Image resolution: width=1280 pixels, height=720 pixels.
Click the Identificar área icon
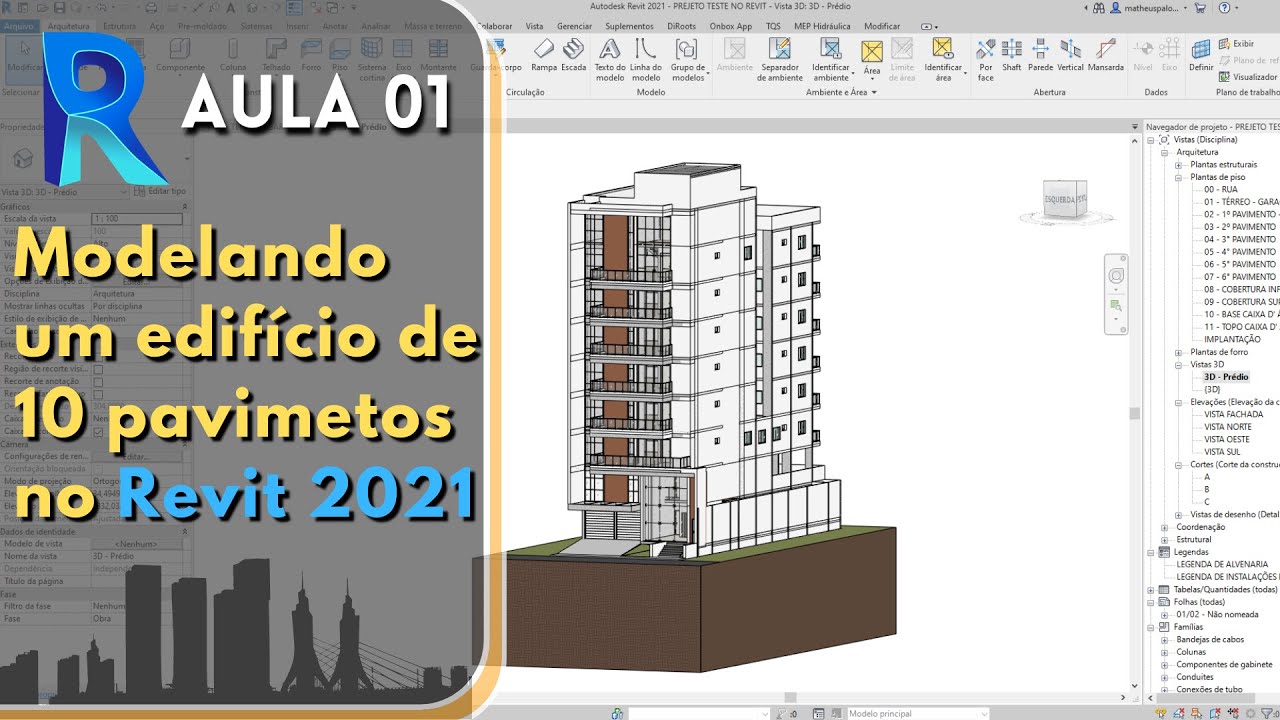pyautogui.click(x=942, y=48)
